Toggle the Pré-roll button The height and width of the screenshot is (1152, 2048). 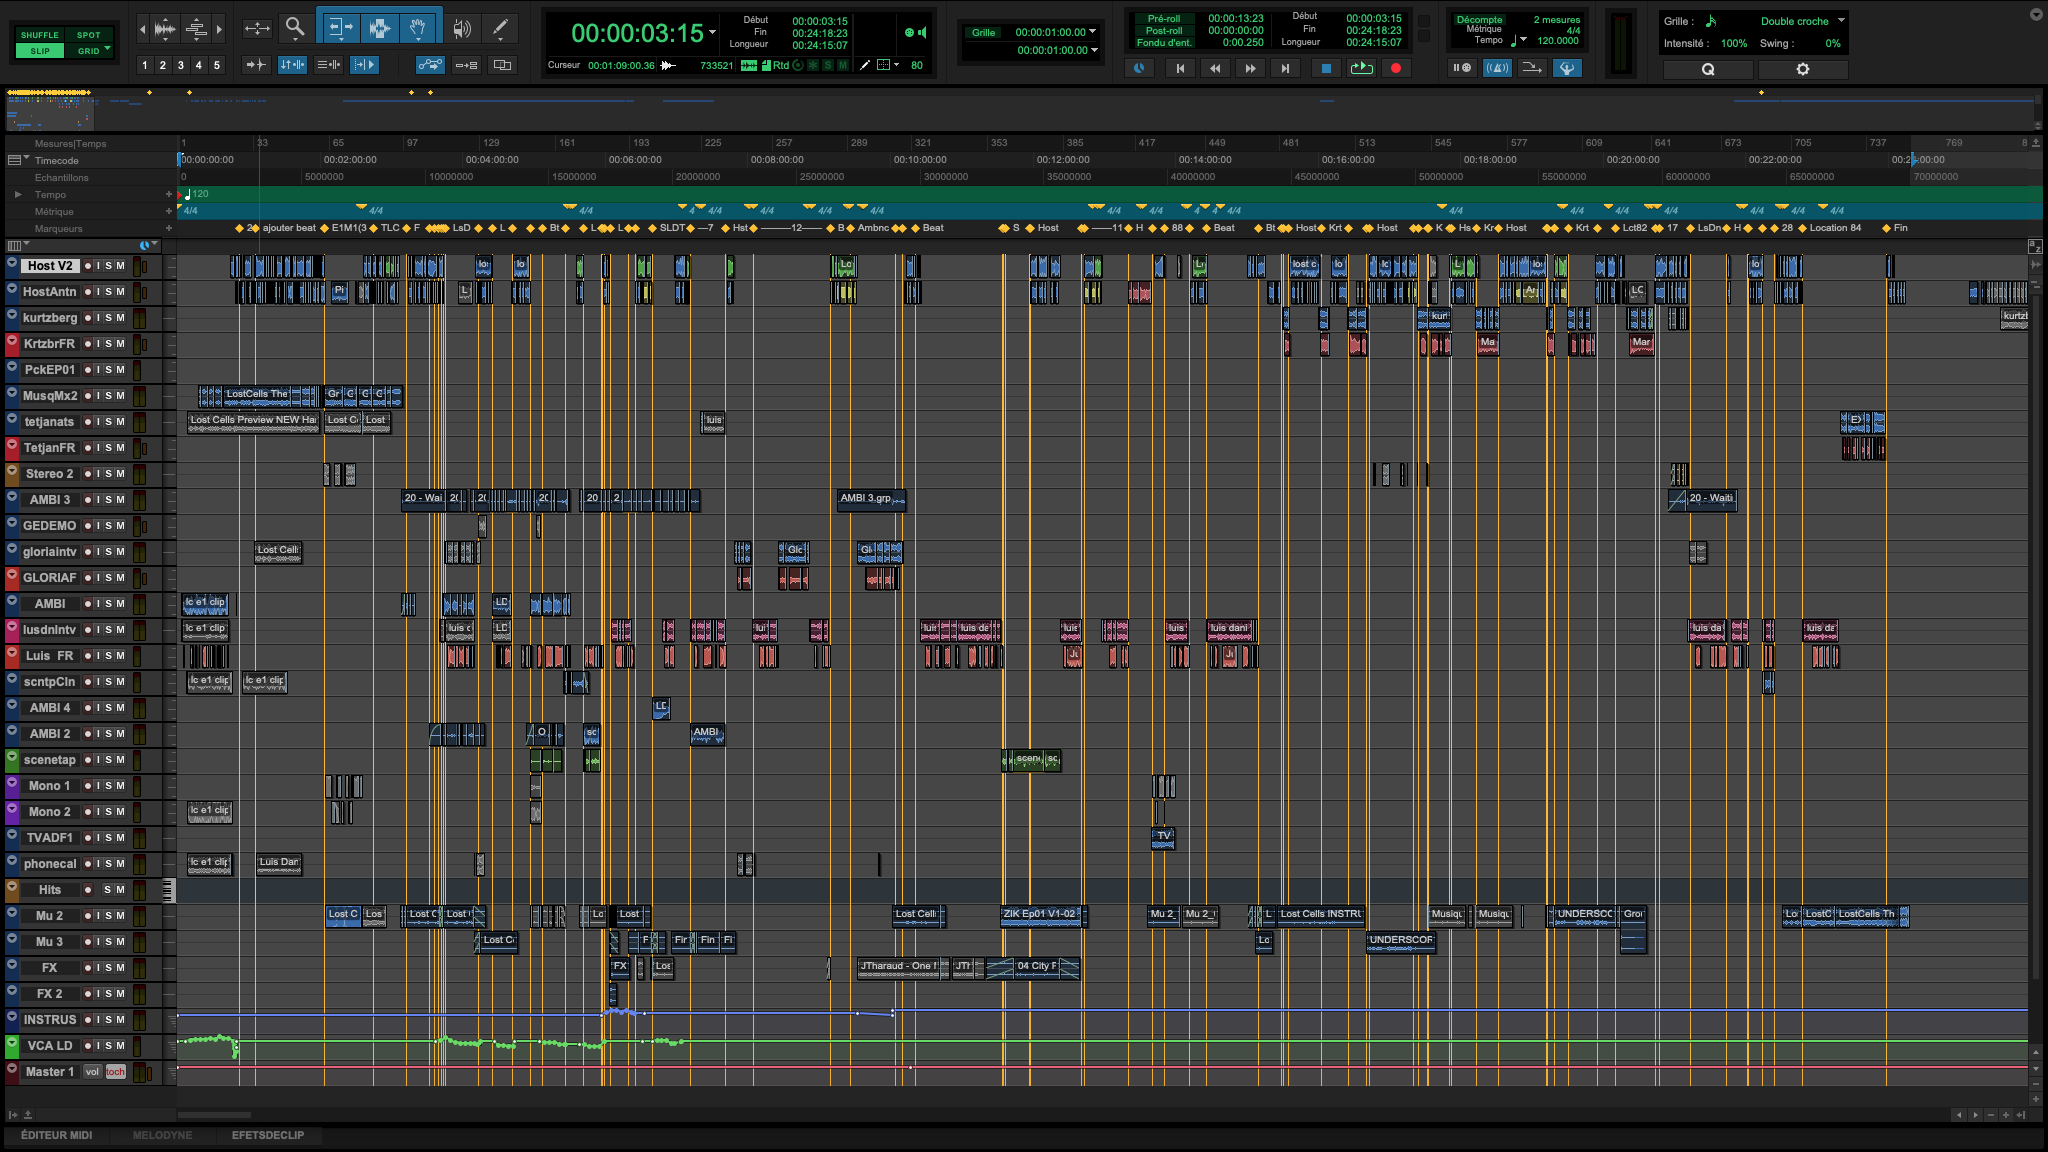[1164, 18]
